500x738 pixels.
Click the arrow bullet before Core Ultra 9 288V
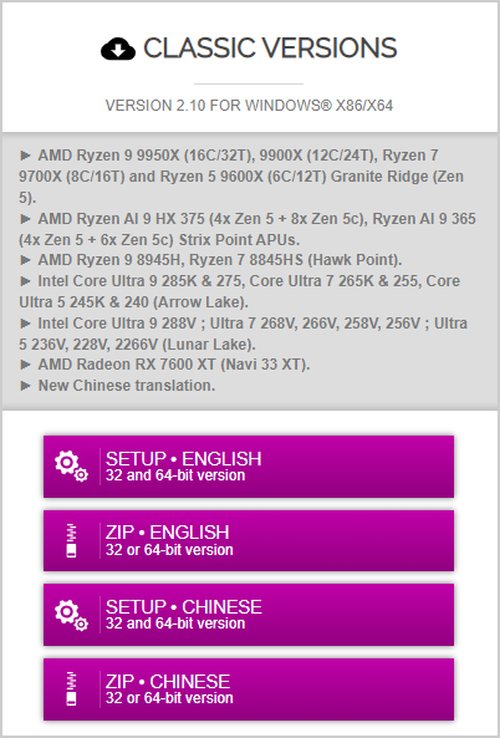click(25, 323)
